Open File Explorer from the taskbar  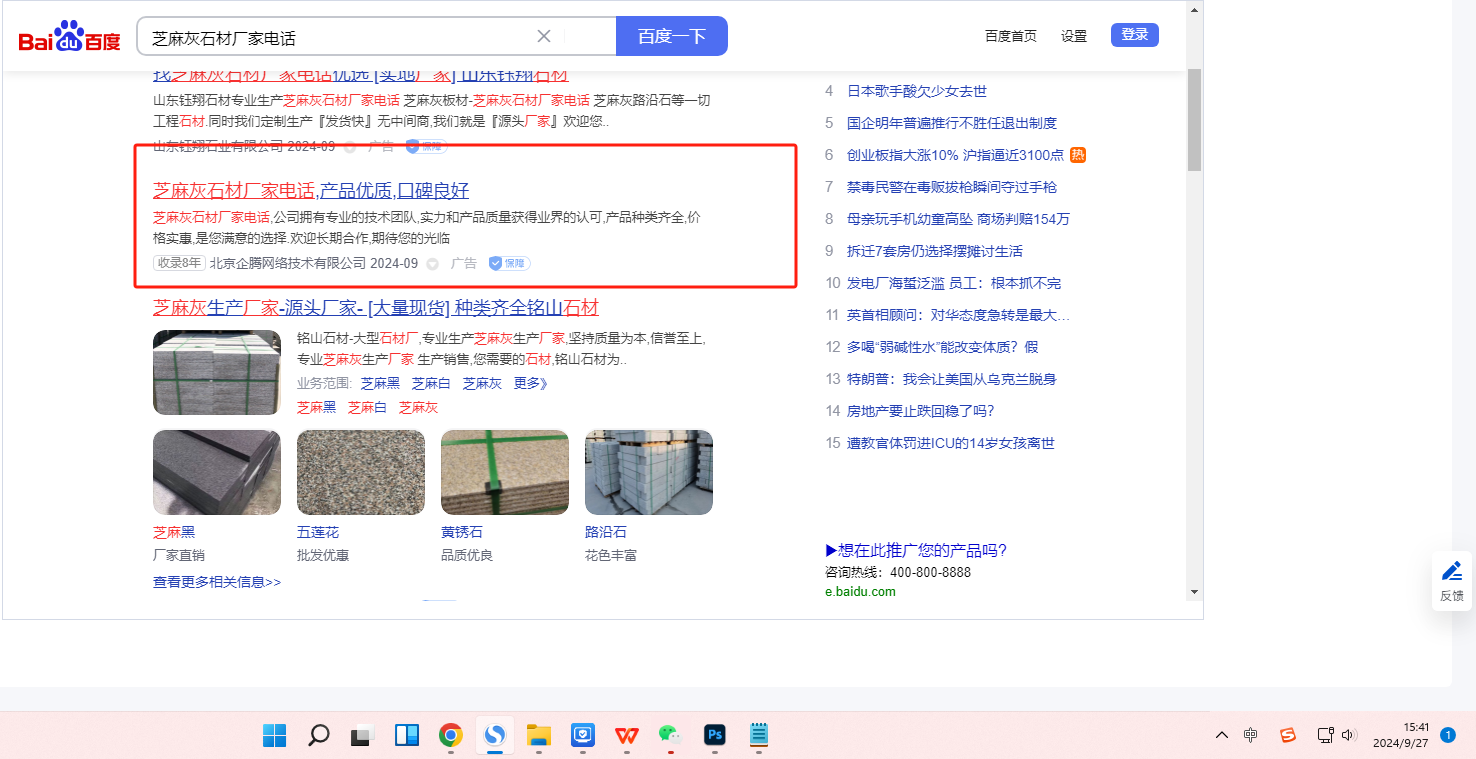pos(539,736)
